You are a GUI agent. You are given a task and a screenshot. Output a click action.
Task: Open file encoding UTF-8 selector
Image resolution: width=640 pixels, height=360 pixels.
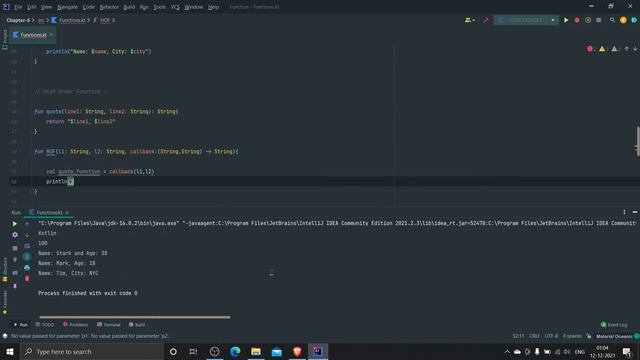click(x=551, y=336)
